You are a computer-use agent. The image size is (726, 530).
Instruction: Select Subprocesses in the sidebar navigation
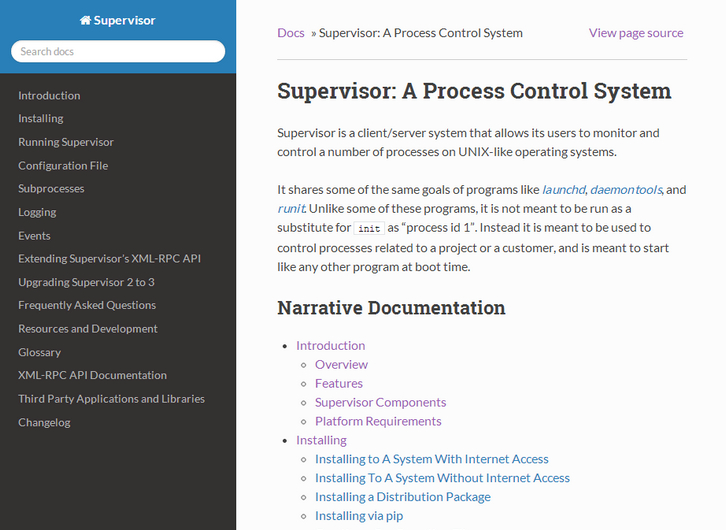(x=51, y=189)
